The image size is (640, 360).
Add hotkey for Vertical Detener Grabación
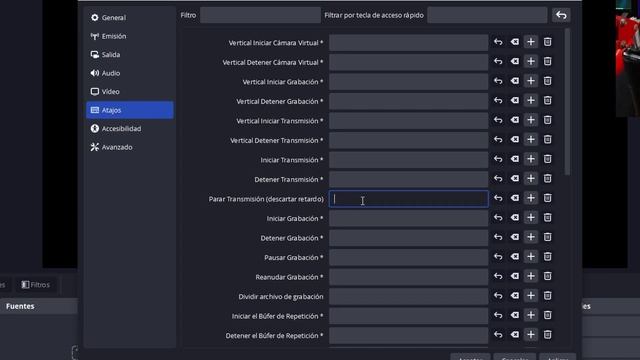[x=531, y=100]
